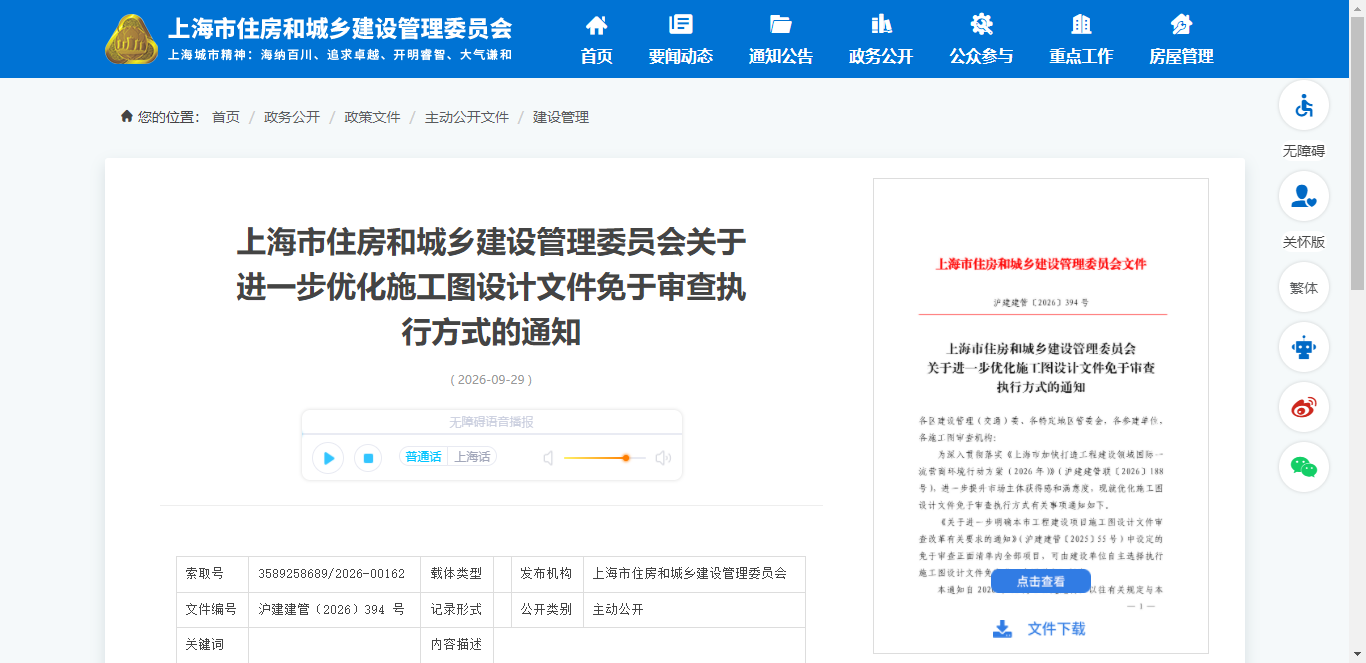Click the 重点工作 menu label
Viewport: 1366px width, 663px height.
(1081, 56)
